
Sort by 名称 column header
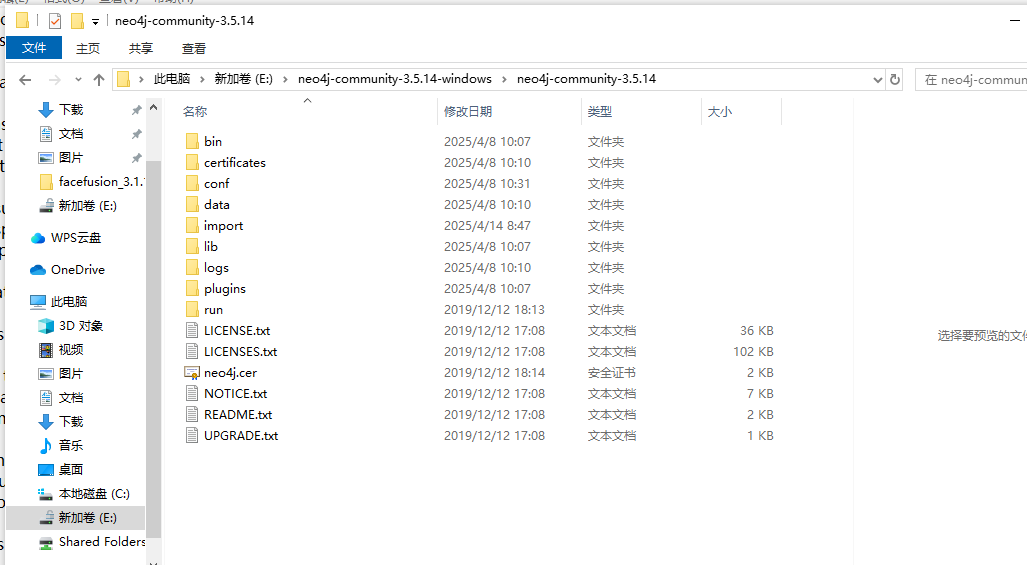pos(195,111)
